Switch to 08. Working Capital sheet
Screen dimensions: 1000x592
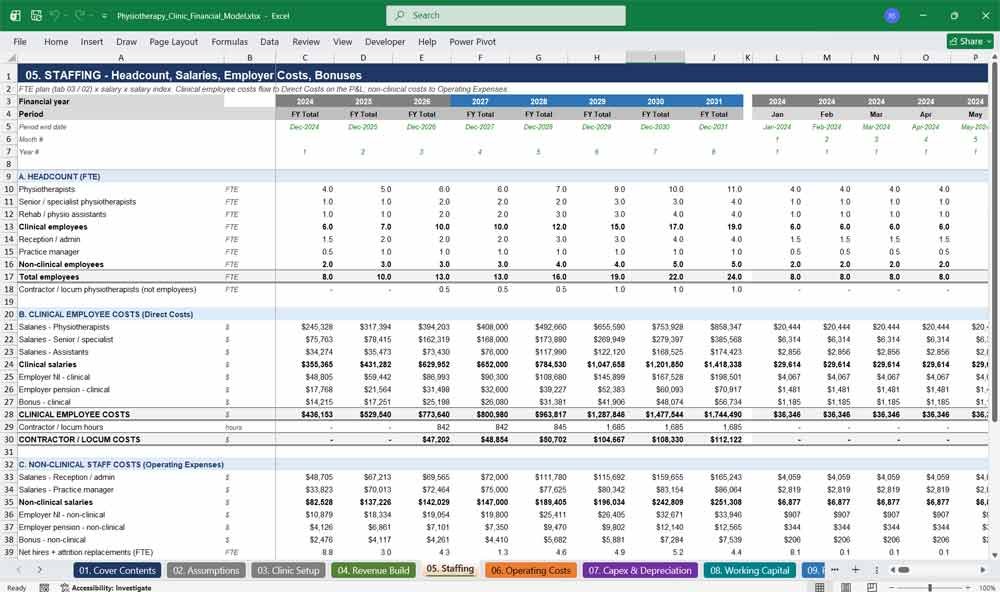750,570
